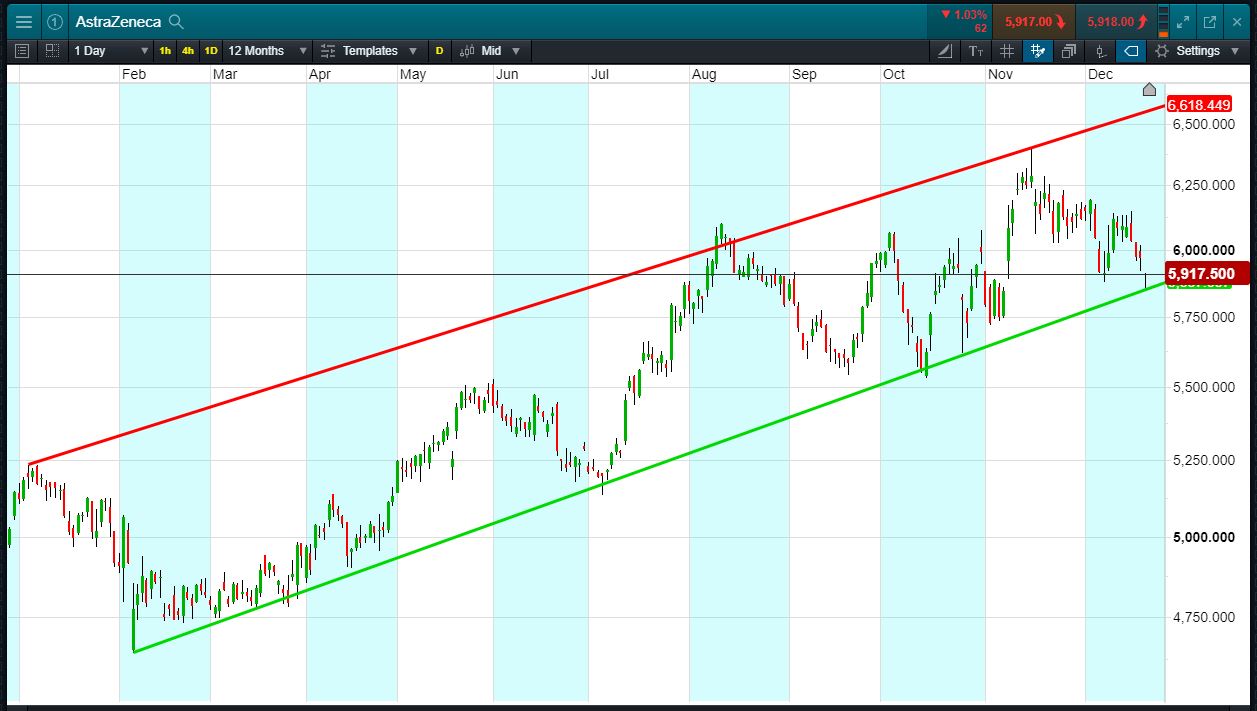Expand the Settings dropdown arrow
The width and height of the screenshot is (1257, 711).
tap(1237, 50)
